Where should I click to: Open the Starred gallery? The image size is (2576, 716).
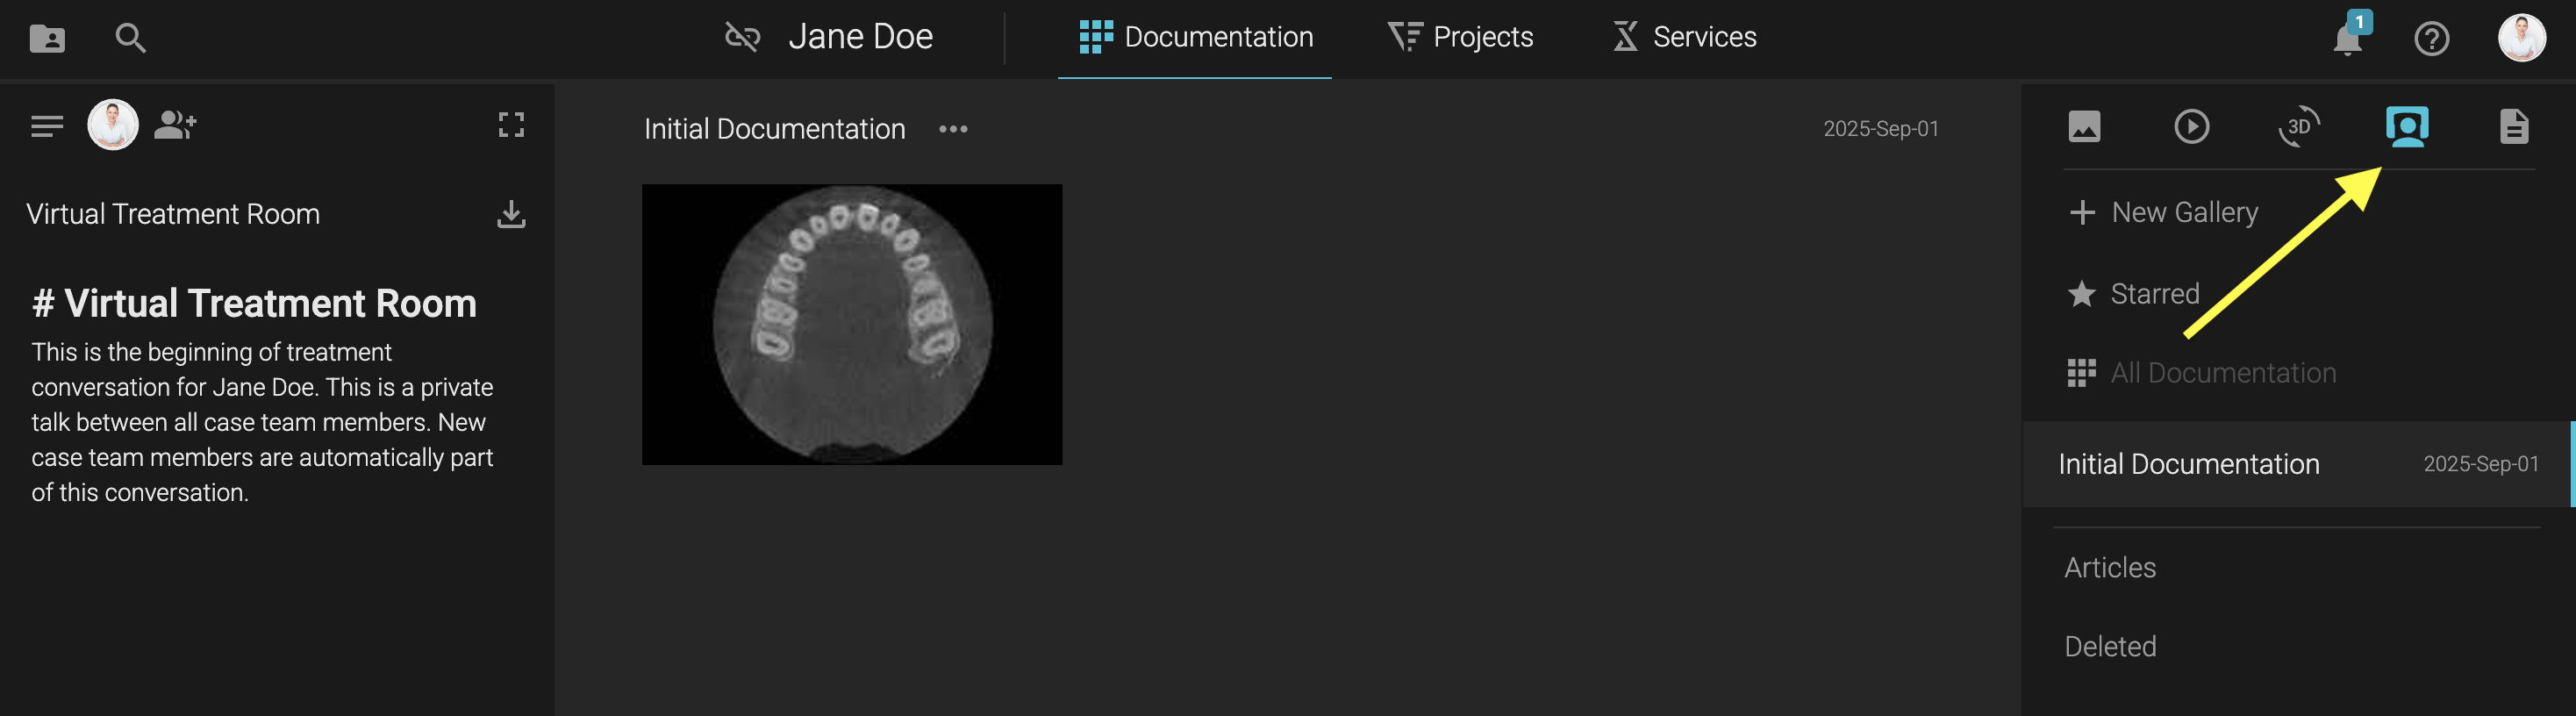pyautogui.click(x=2134, y=294)
